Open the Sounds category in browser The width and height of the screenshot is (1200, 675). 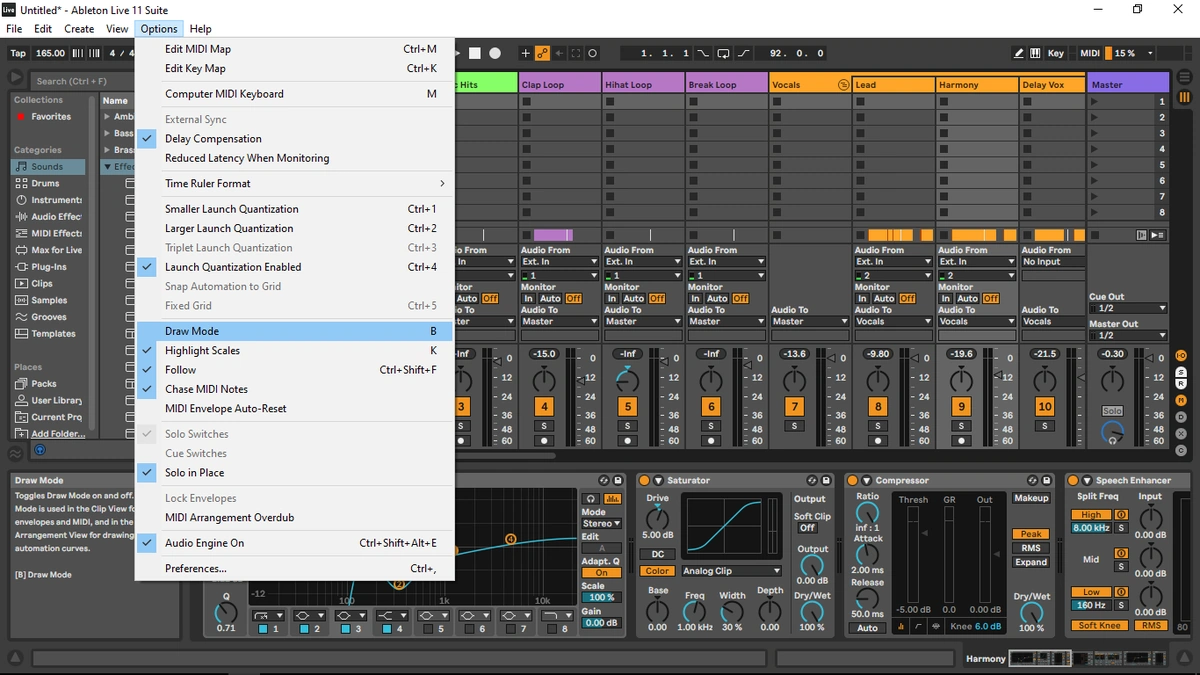pyautogui.click(x=48, y=167)
